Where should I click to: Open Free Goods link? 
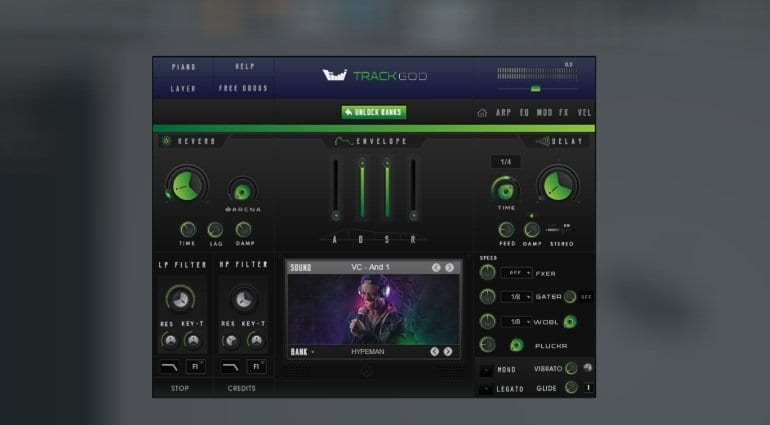(x=244, y=88)
